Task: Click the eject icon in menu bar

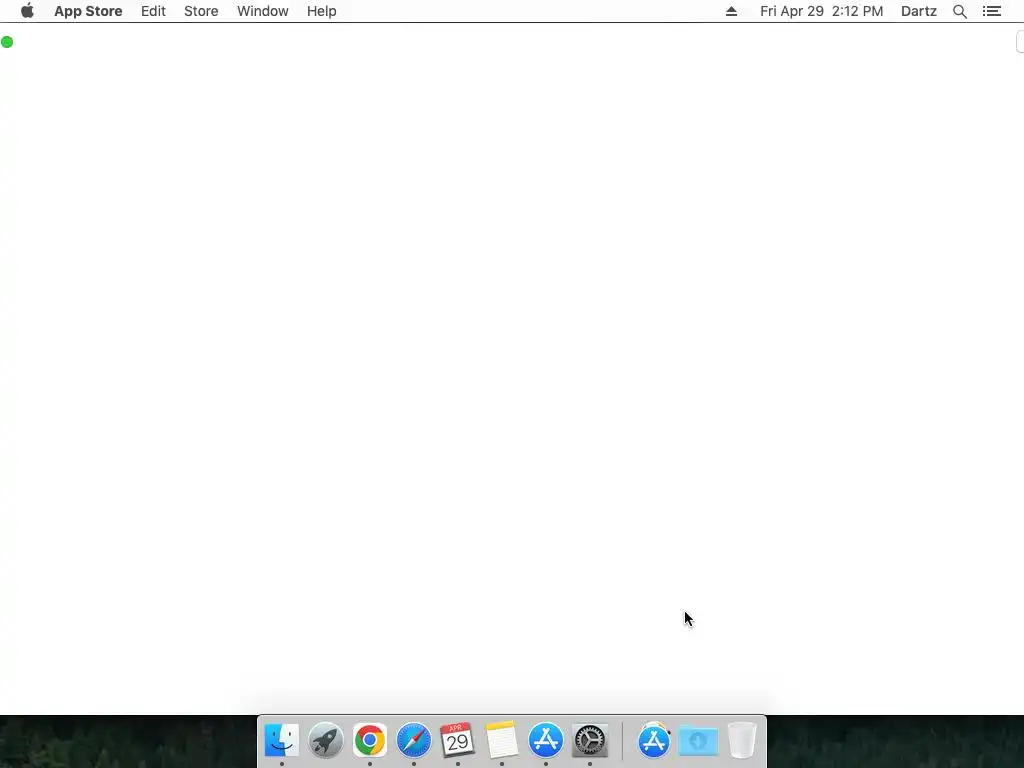Action: pyautogui.click(x=731, y=11)
